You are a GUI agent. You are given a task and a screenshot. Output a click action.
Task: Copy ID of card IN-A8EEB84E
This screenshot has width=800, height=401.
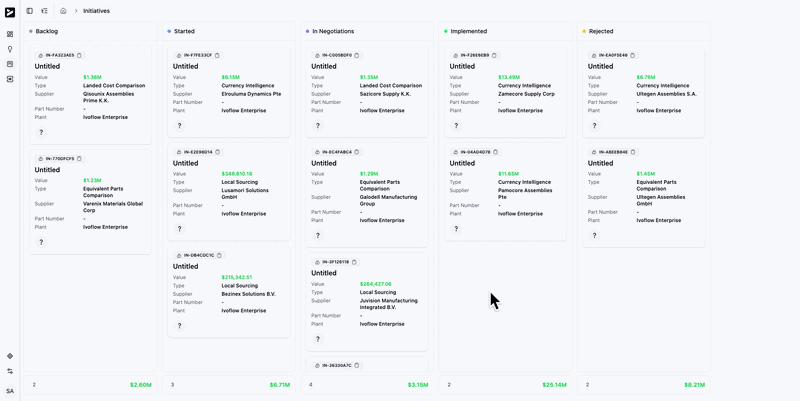tap(633, 152)
